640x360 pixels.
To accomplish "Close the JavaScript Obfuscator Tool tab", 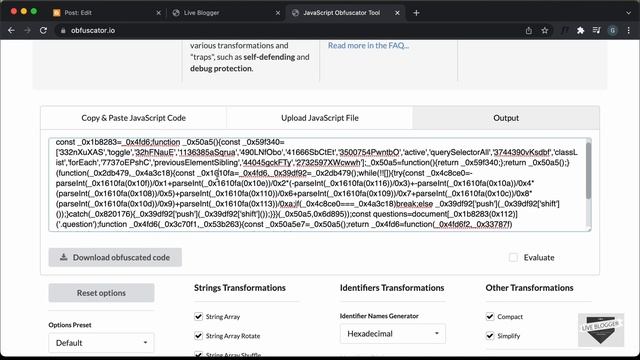I will coord(397,13).
